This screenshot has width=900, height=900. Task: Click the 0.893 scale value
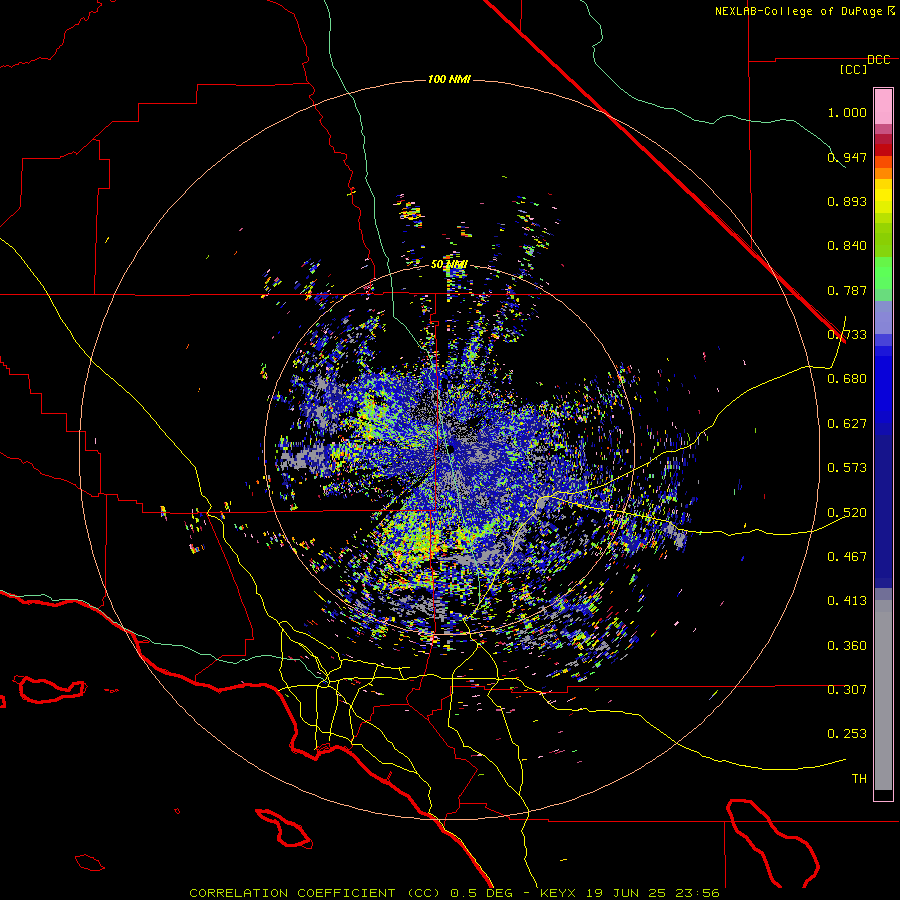tap(847, 201)
